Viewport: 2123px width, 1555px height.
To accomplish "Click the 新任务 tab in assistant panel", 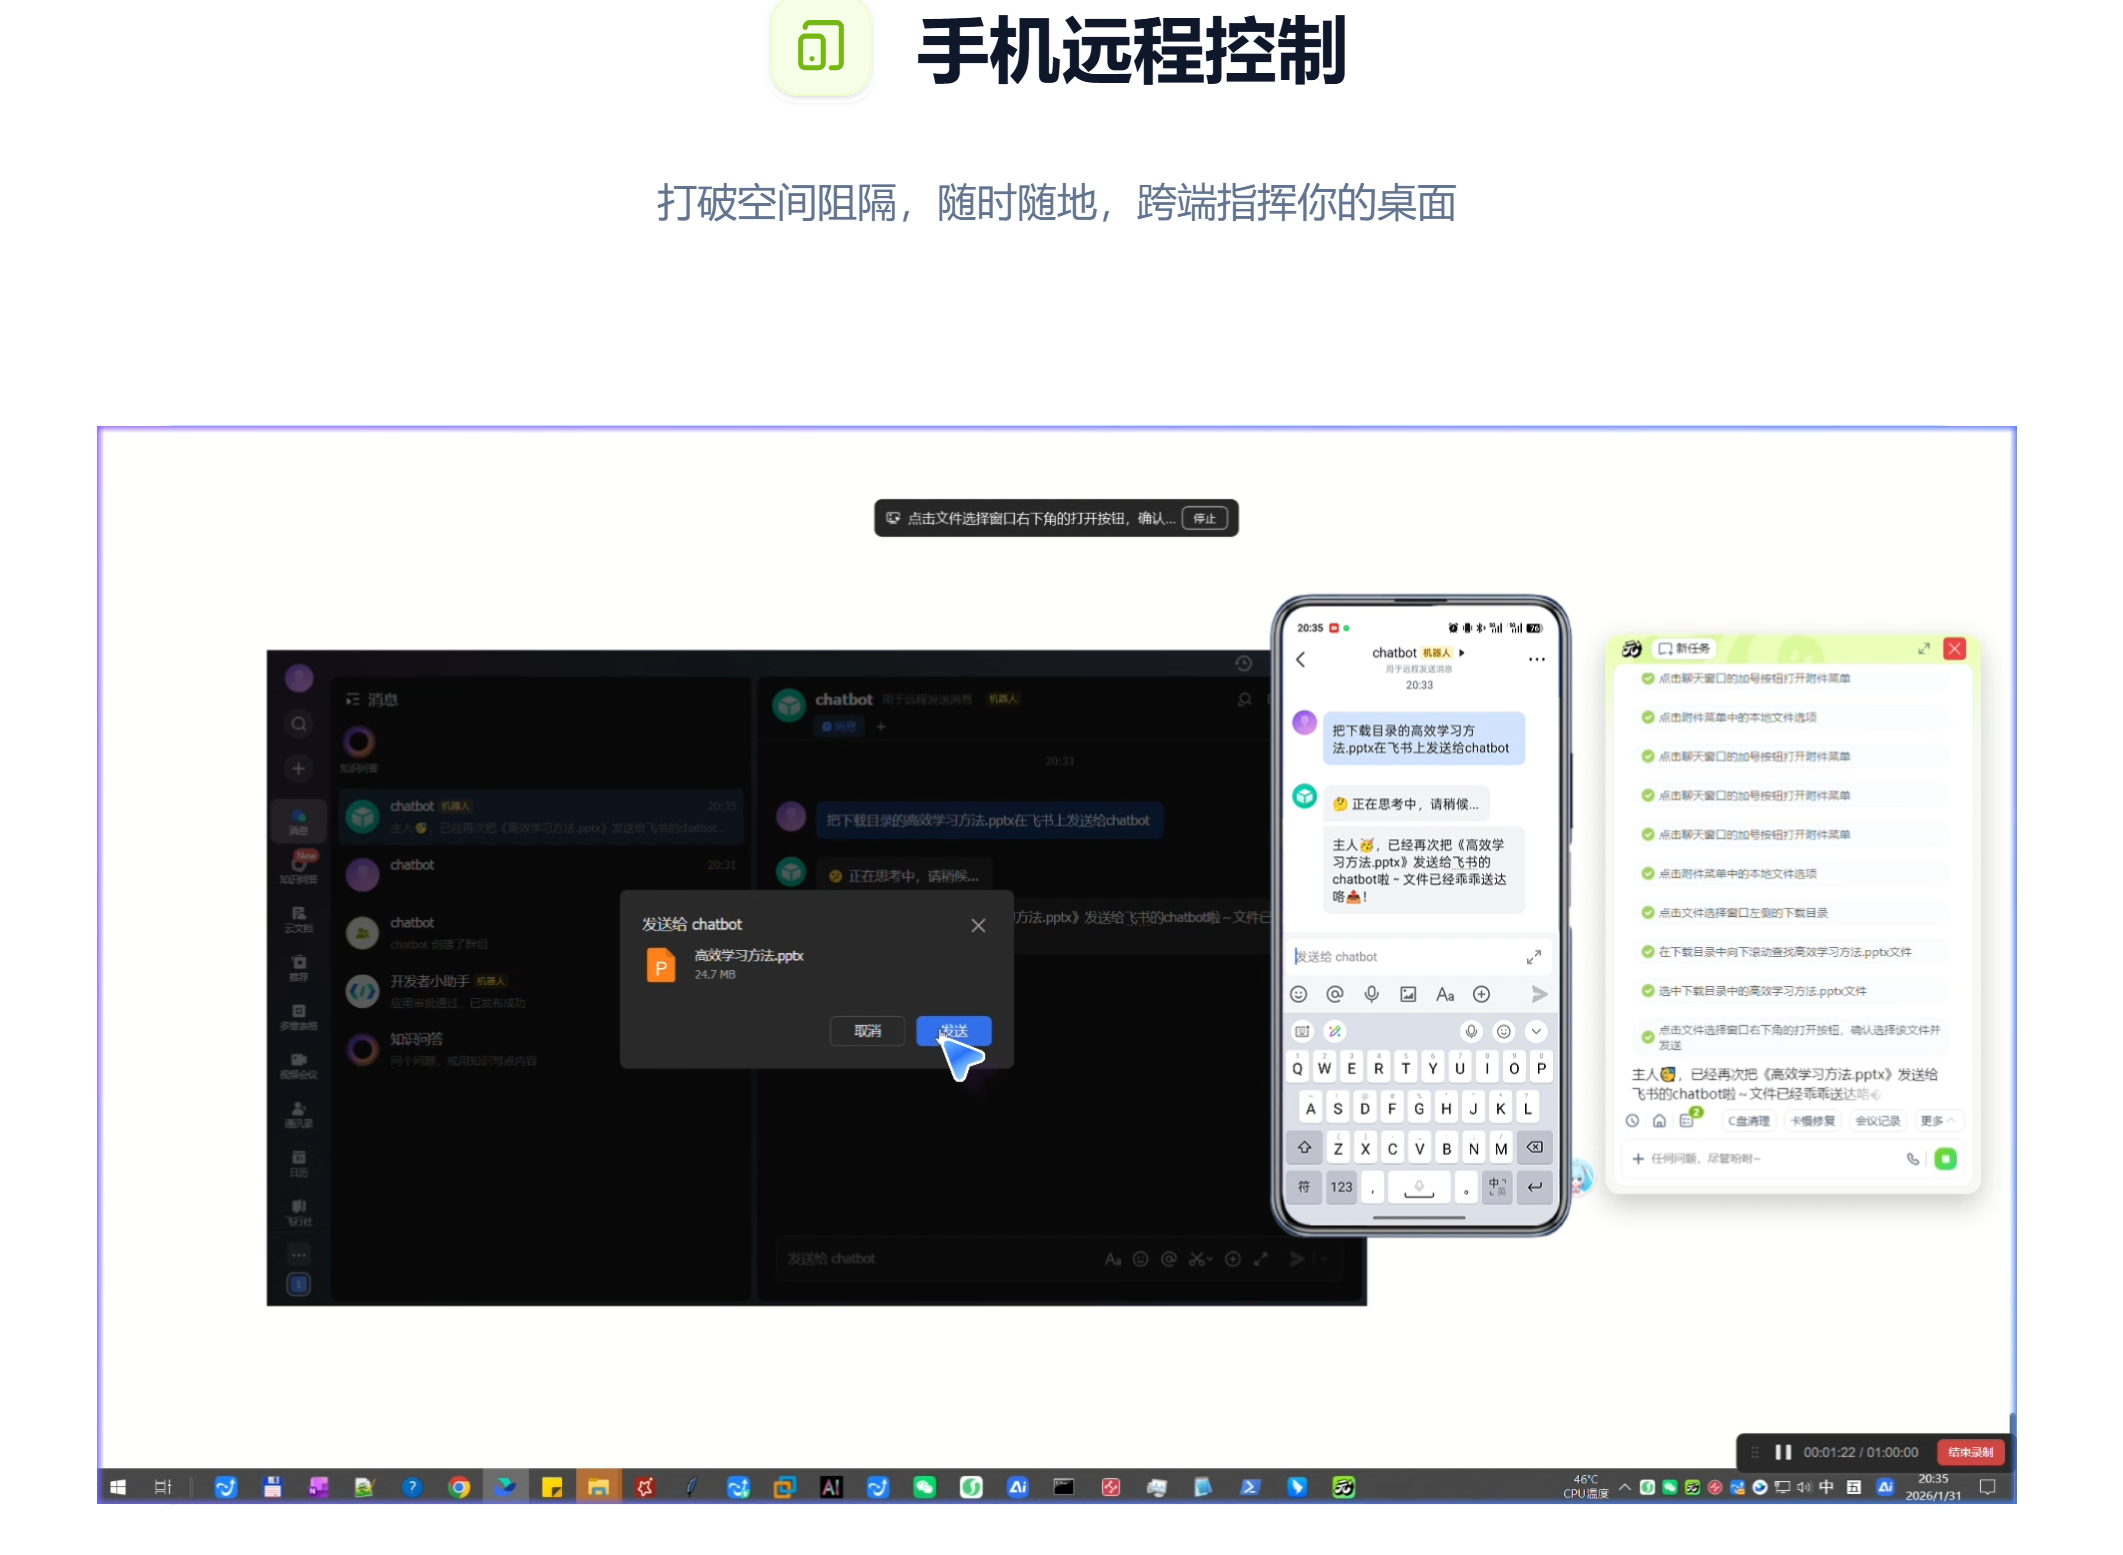I will 1685,648.
